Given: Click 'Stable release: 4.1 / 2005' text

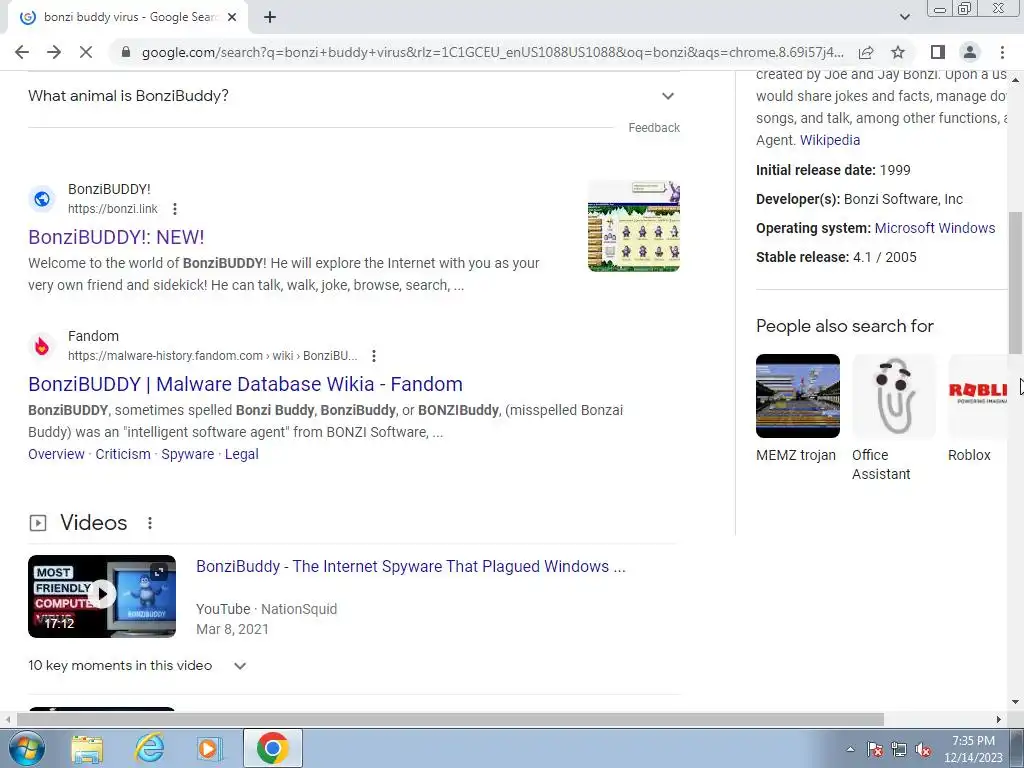Looking at the screenshot, I should 836,257.
